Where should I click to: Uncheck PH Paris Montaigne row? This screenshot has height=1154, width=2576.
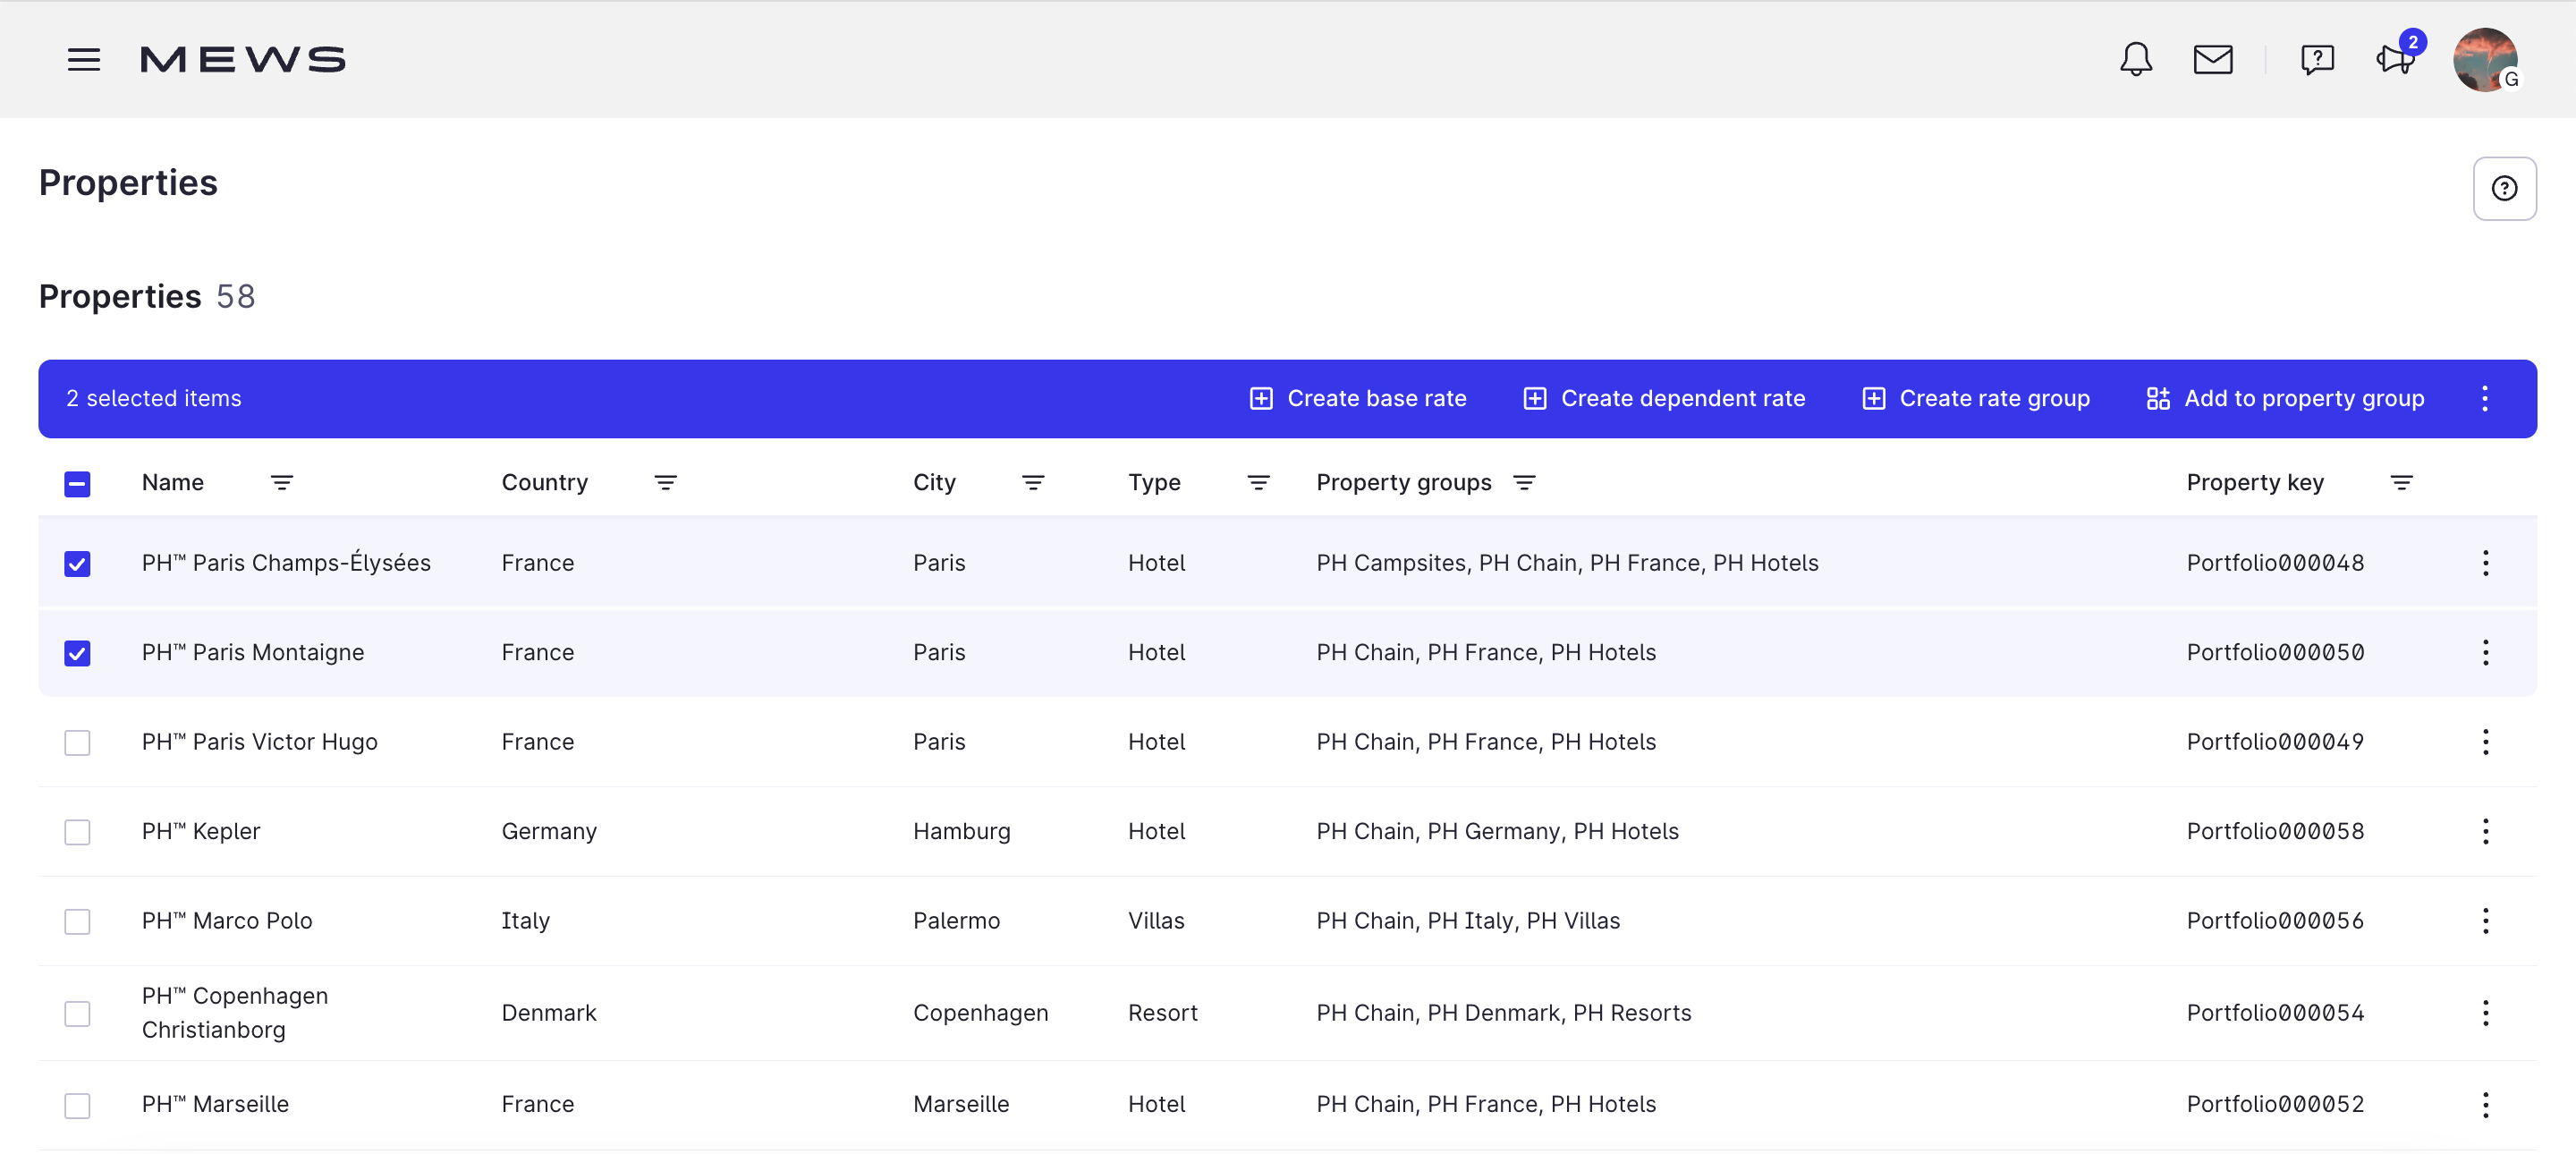pos(77,653)
